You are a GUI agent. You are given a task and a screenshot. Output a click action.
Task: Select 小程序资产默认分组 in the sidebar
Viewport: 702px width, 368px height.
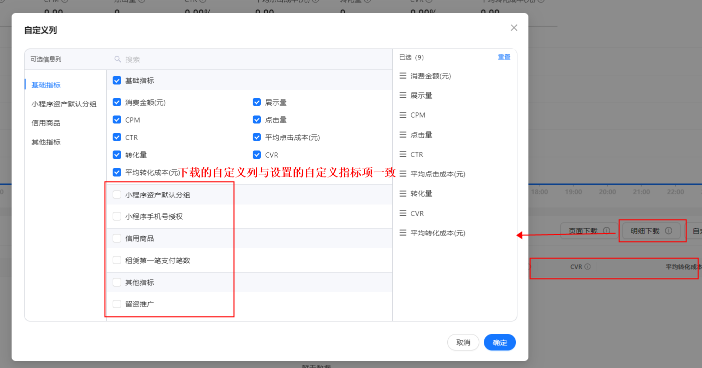tap(64, 104)
